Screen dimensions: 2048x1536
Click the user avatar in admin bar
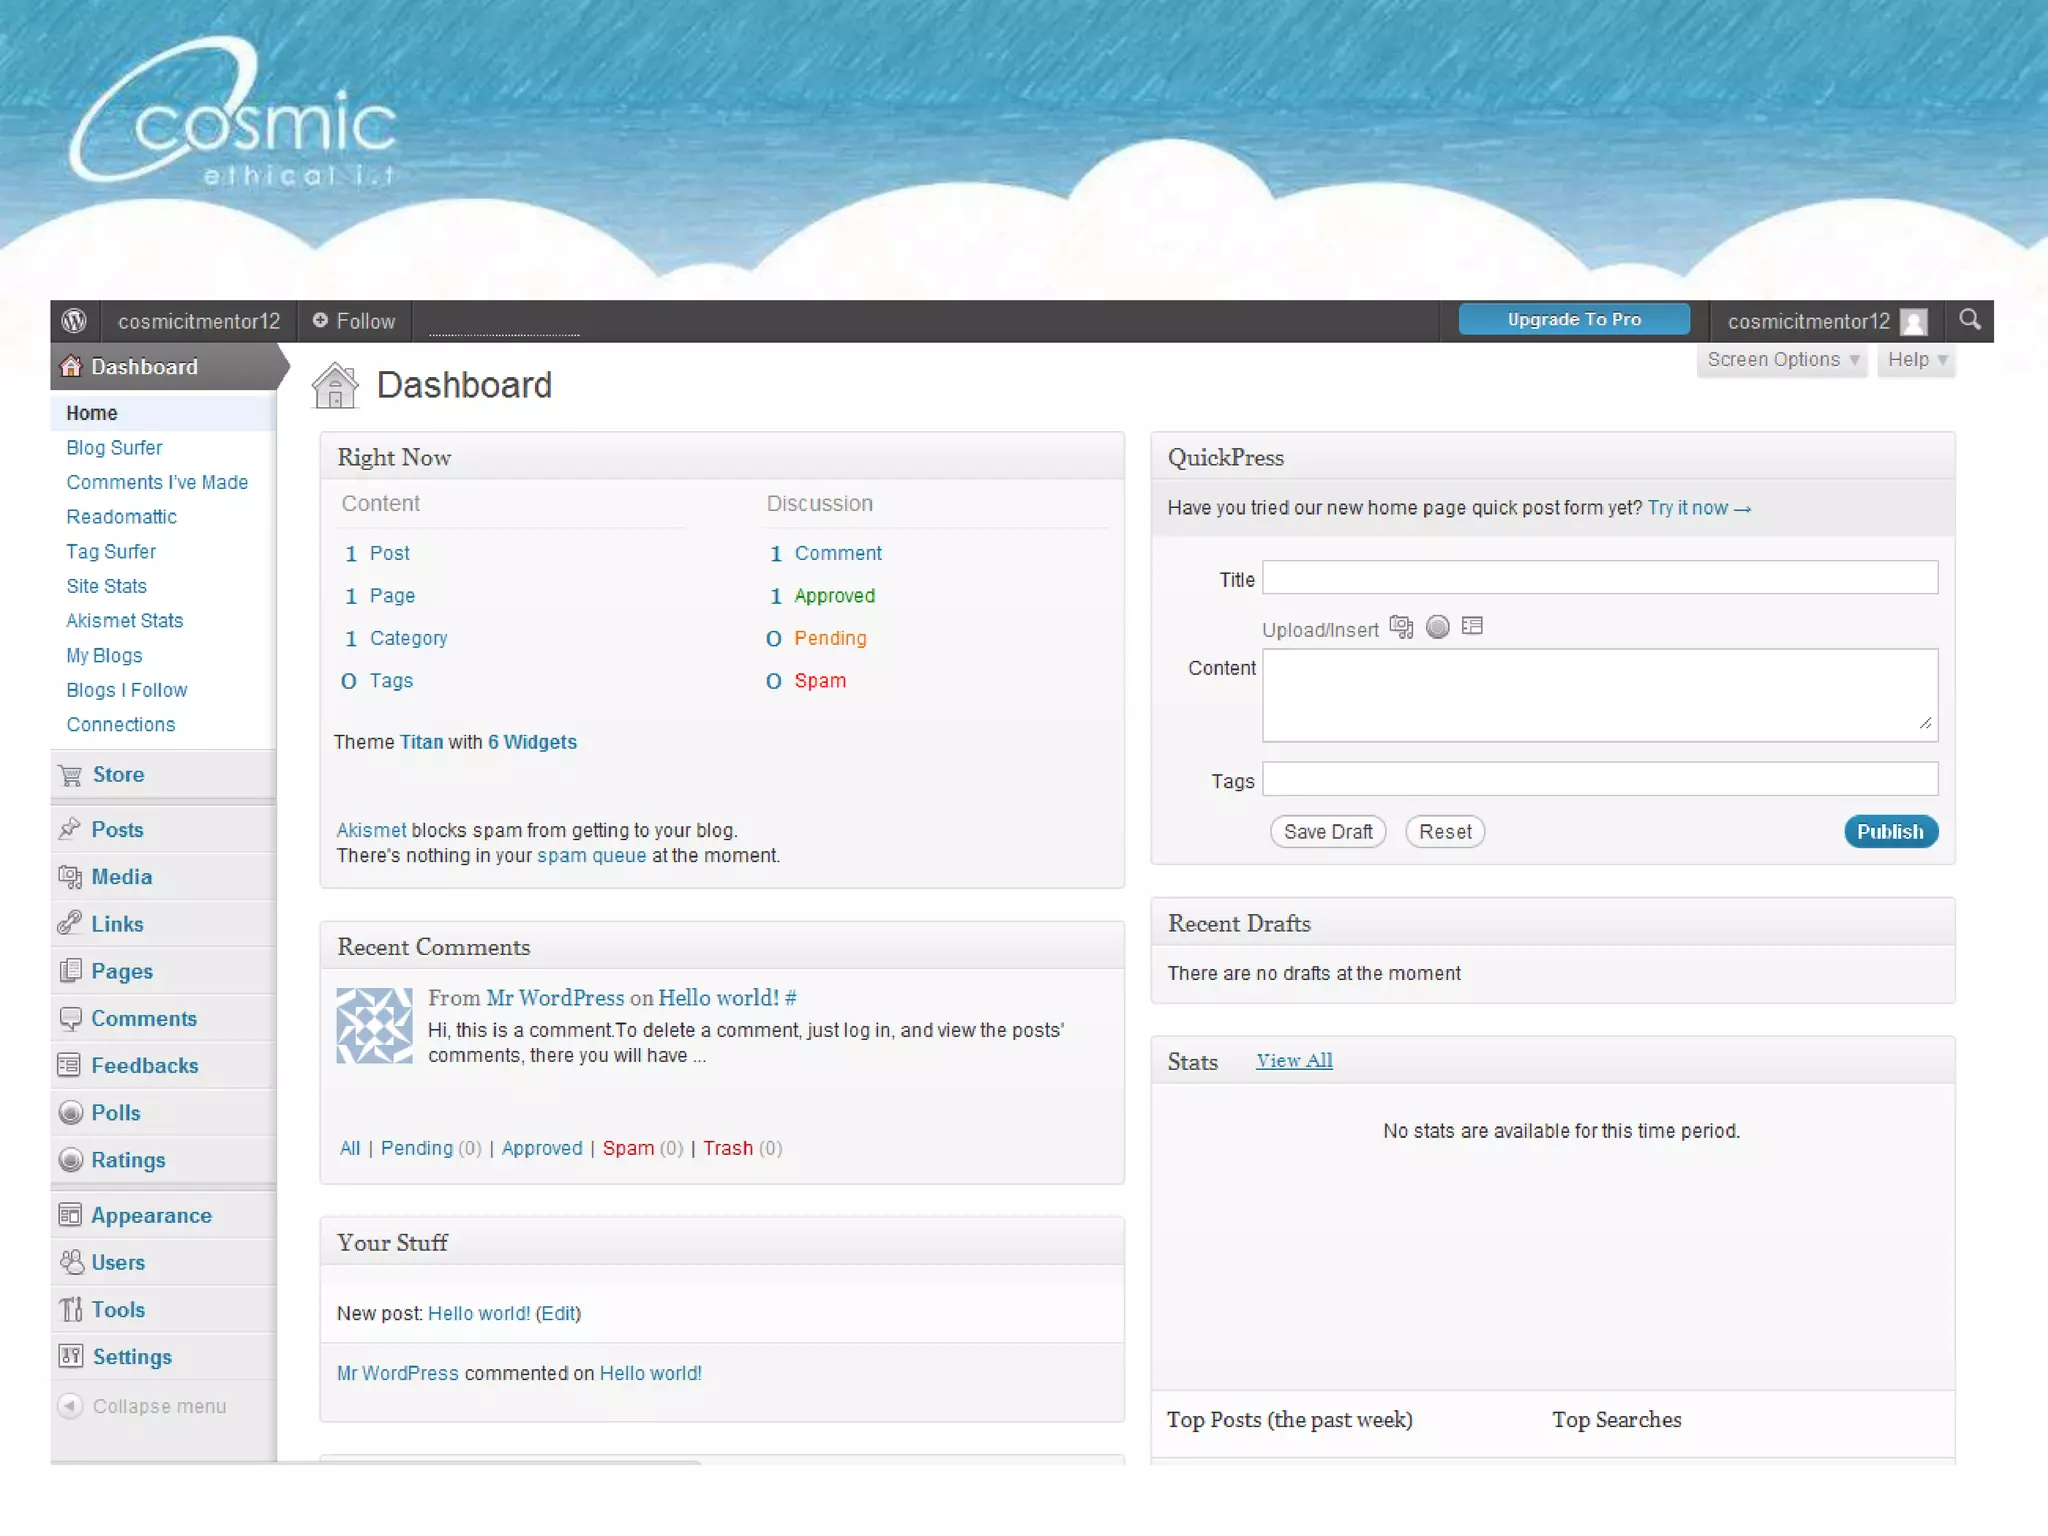click(x=1913, y=322)
